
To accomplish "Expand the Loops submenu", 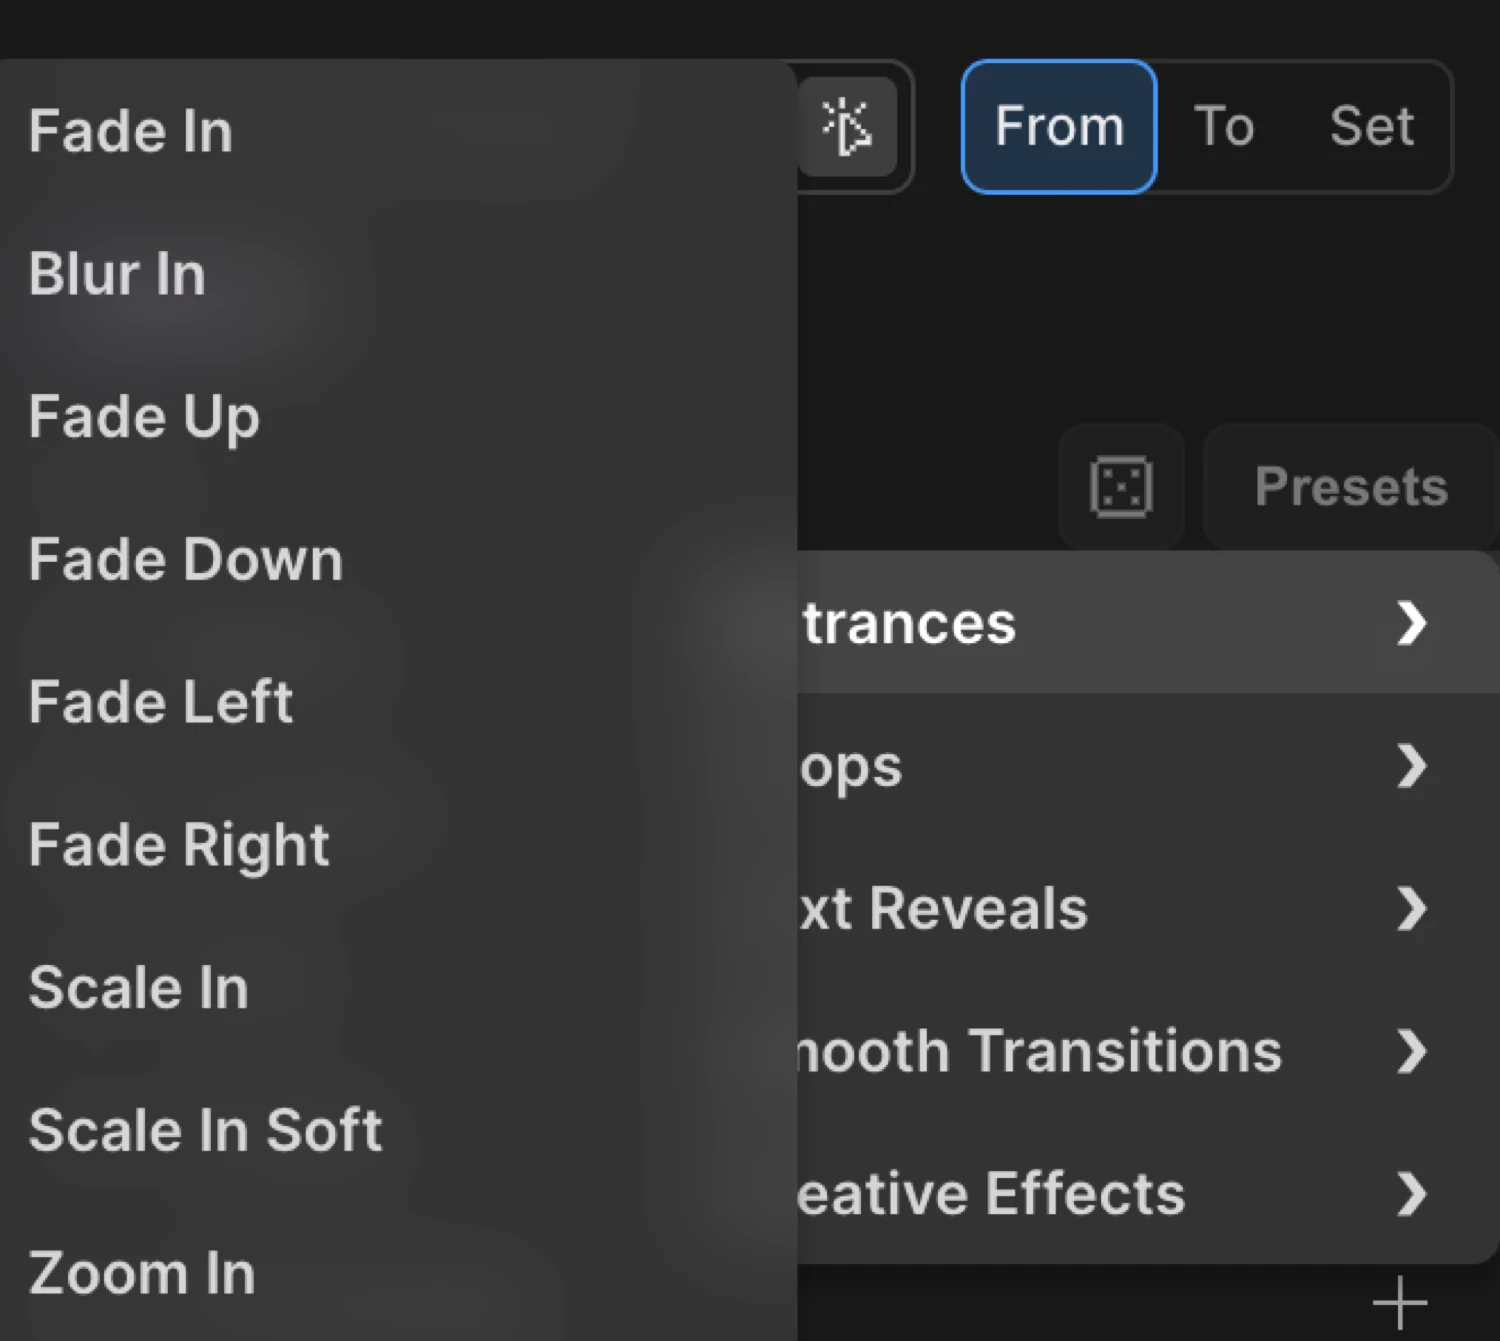I will (1100, 765).
